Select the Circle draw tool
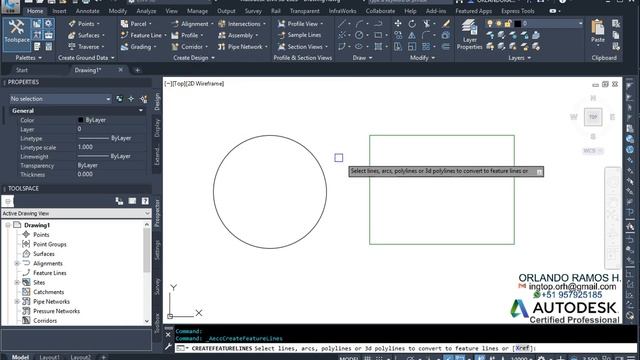640x360 pixels. point(359,35)
